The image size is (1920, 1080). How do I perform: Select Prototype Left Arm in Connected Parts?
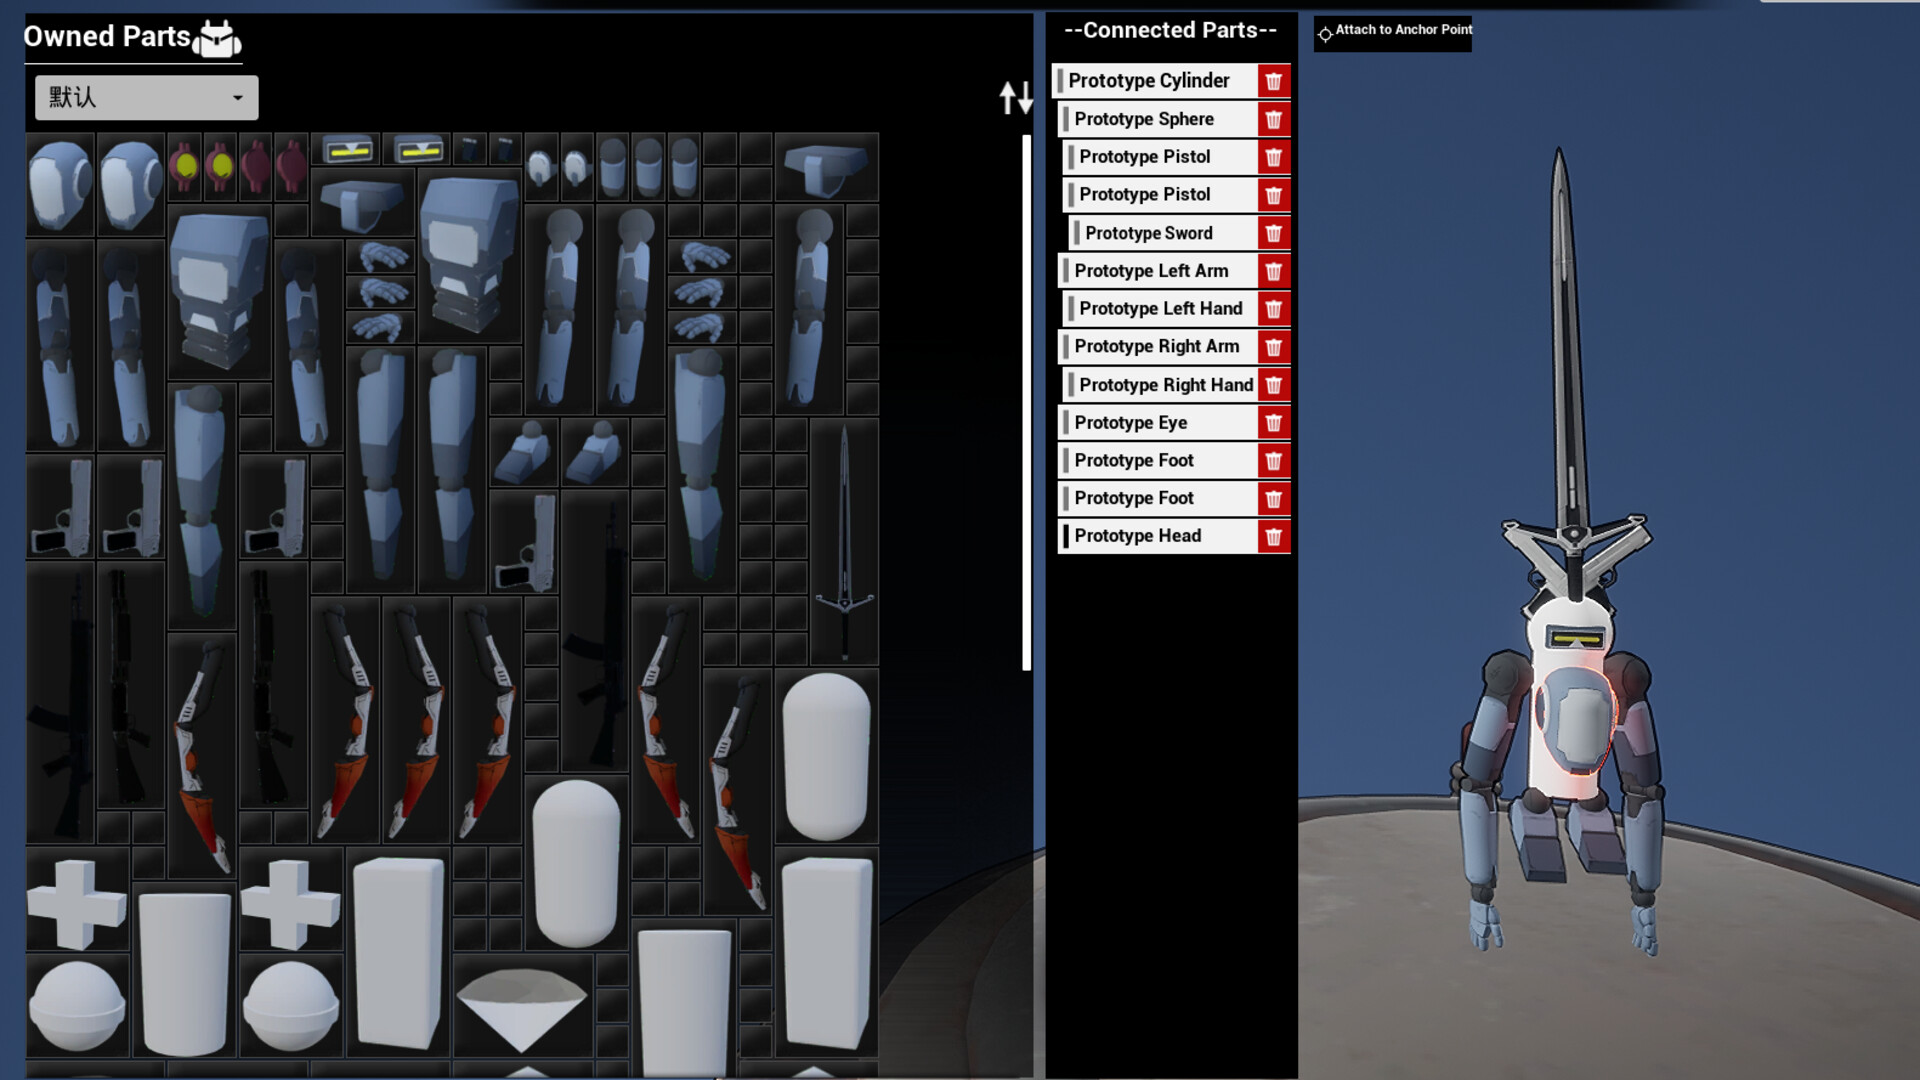[x=1150, y=270]
